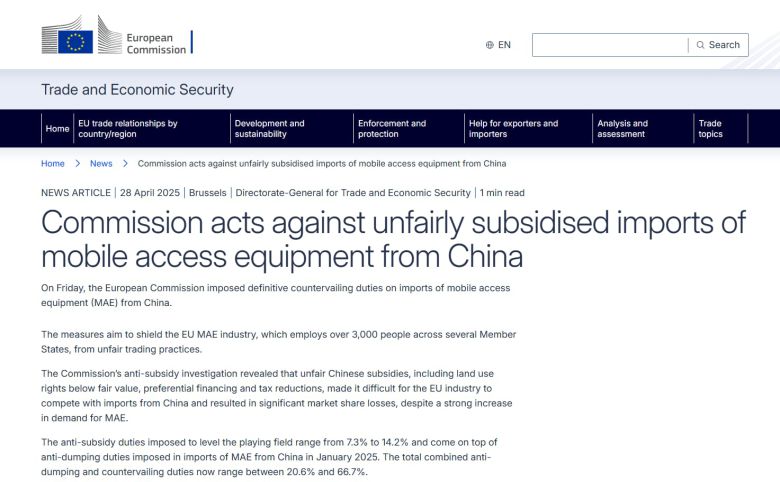Viewport: 780px width, 482px height.
Task: Click the Trade and Economic Security title
Action: click(137, 90)
